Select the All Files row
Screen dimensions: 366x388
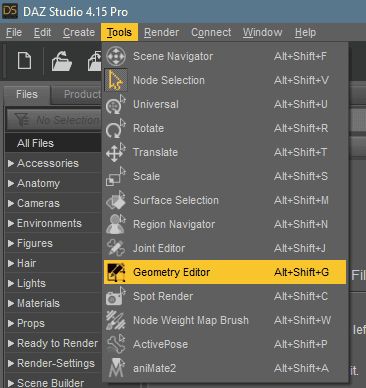click(x=53, y=143)
